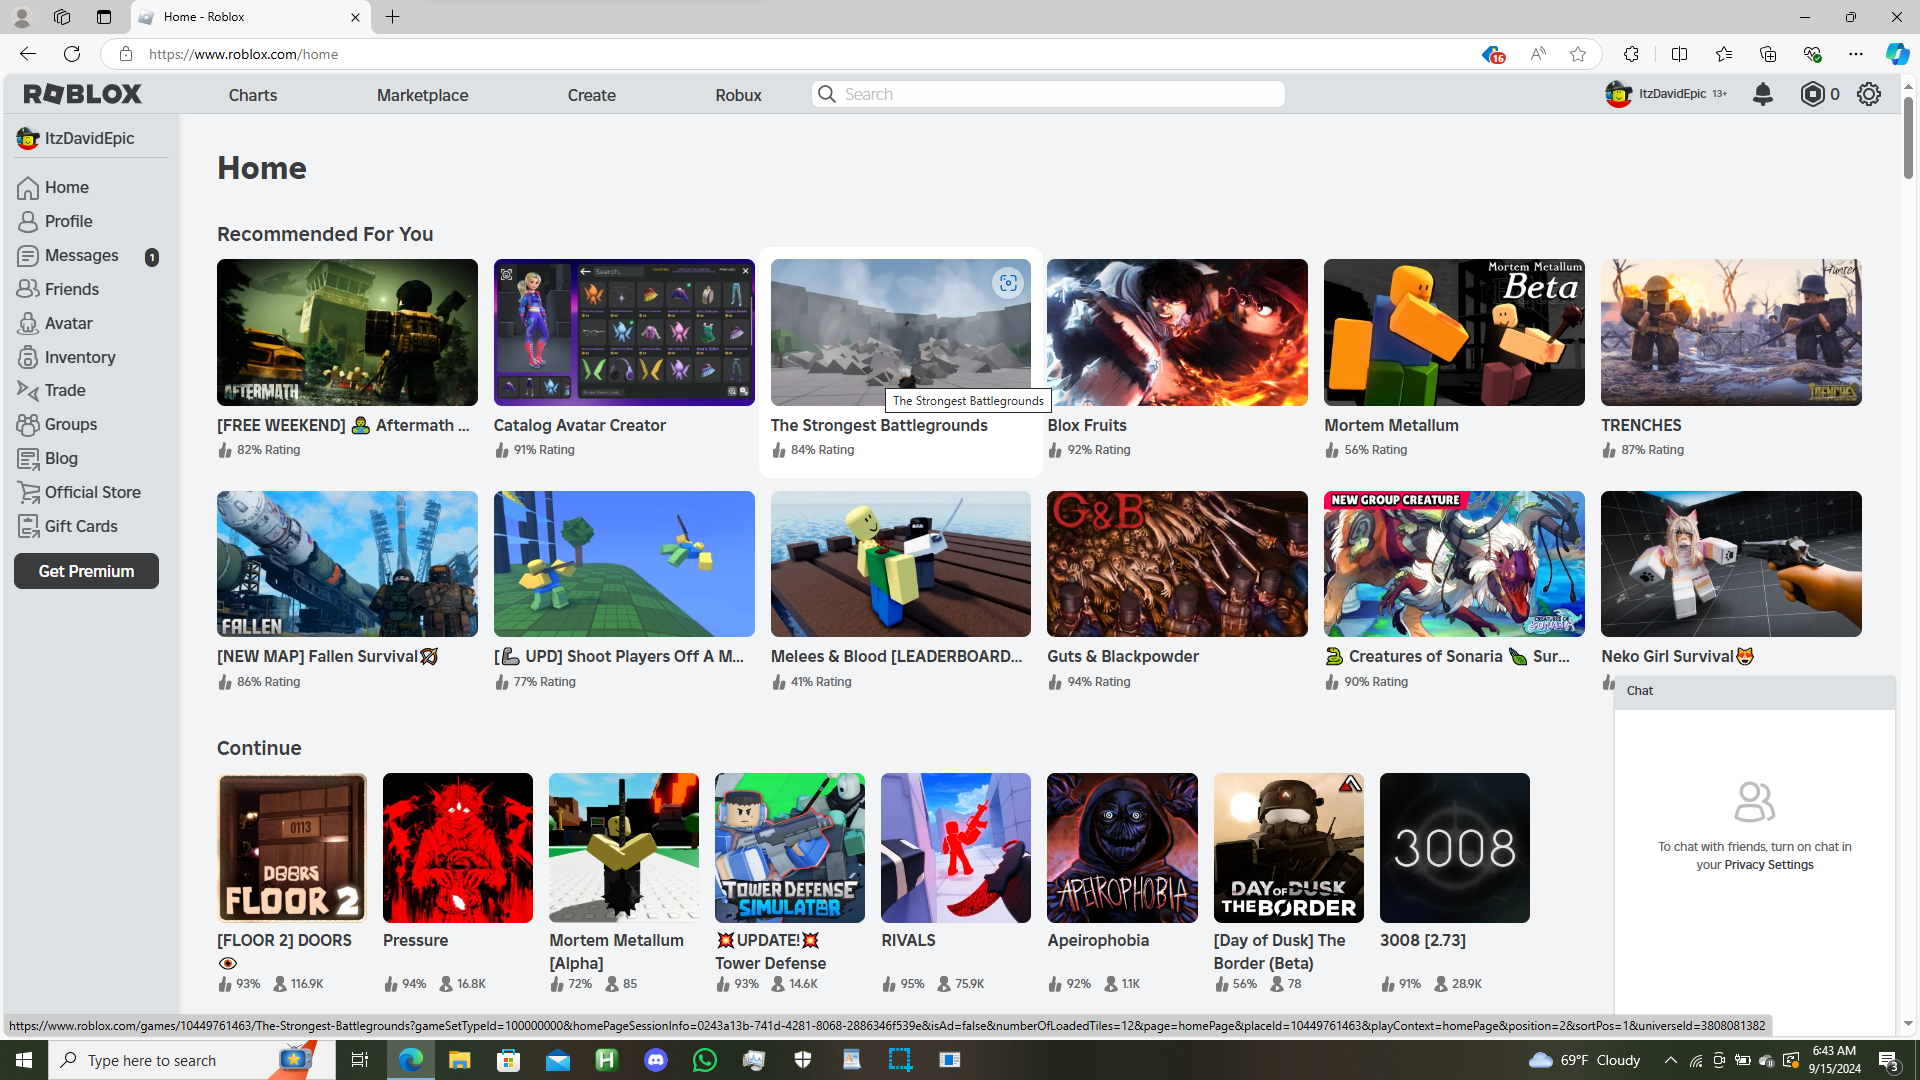Open the Profile sidebar icon
Screen dimensions: 1920x1080
click(x=28, y=222)
